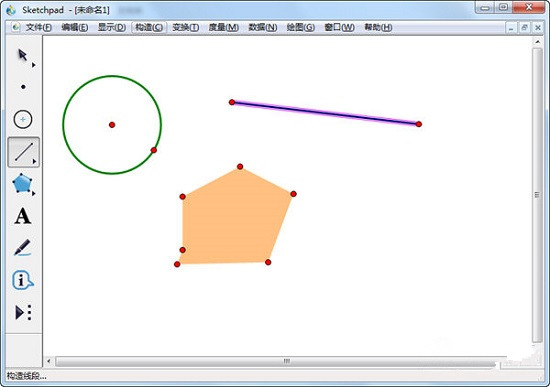Expand the Arrow tool flyout triangle

[x=34, y=65]
